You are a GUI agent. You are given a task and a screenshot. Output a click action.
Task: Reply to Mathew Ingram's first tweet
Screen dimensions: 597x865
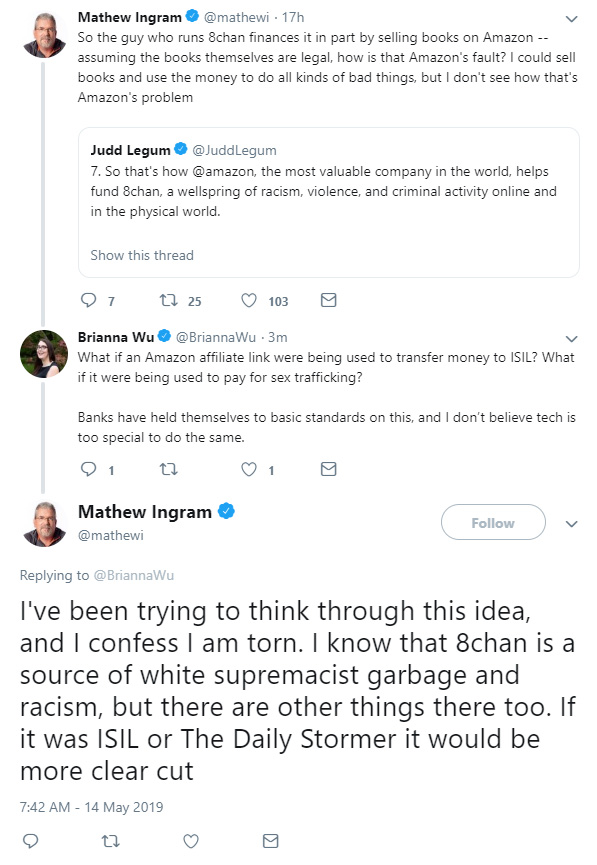pos(89,300)
